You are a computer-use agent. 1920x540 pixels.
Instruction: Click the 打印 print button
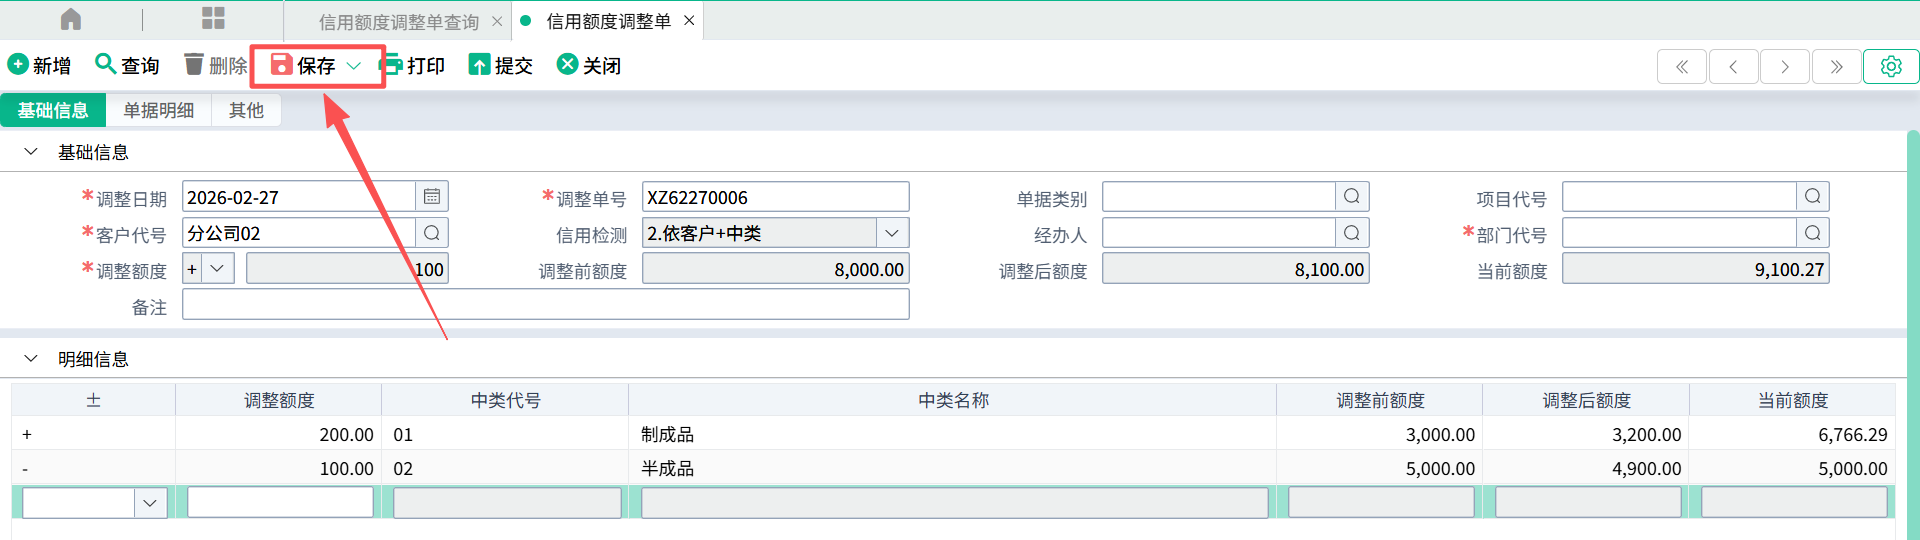(413, 65)
